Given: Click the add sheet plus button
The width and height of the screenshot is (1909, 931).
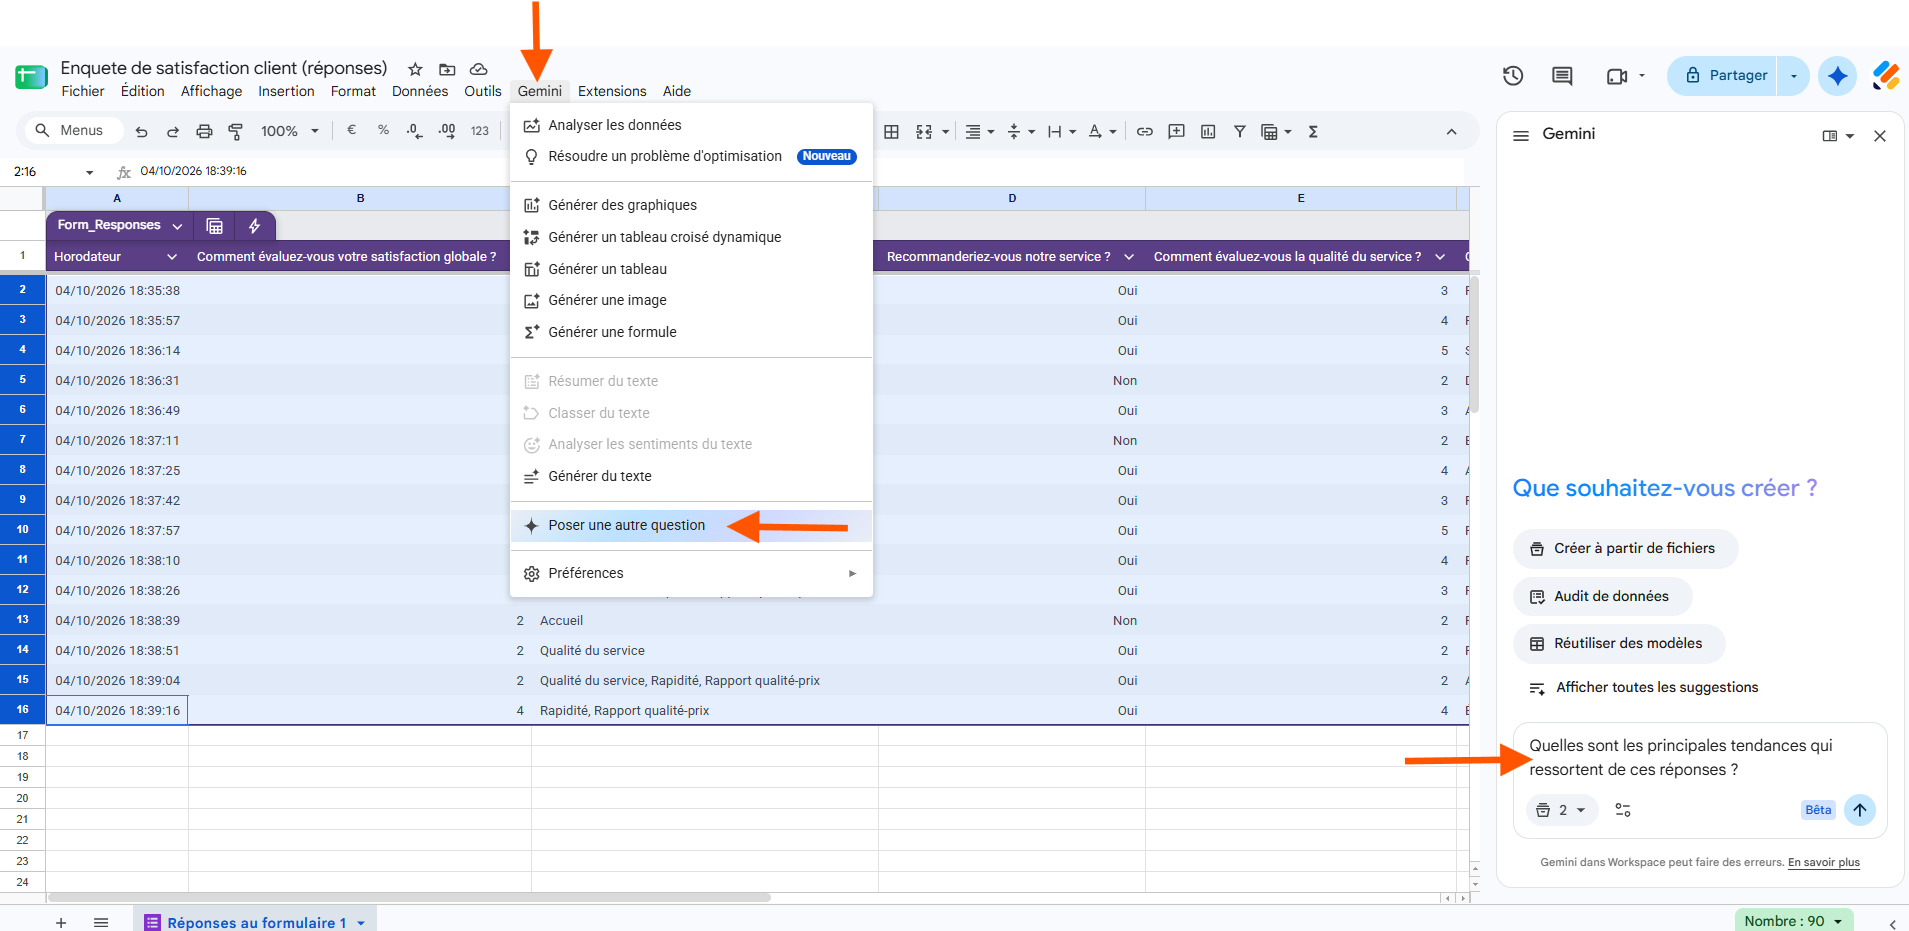Looking at the screenshot, I should tap(61, 923).
